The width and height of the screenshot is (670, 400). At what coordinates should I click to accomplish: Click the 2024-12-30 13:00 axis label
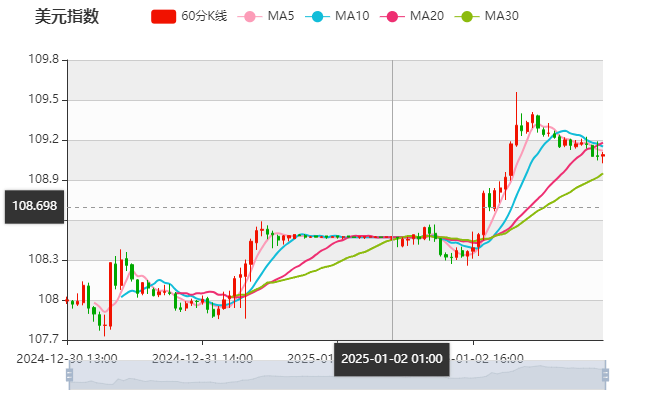point(67,357)
